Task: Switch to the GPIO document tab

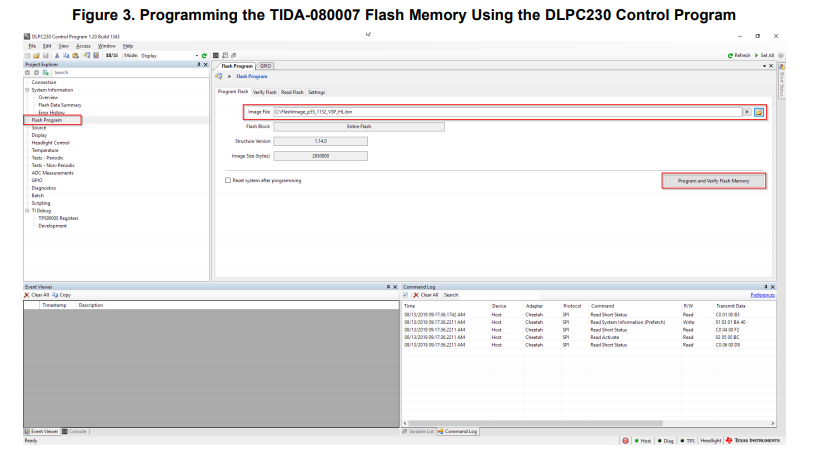Action: tap(265, 66)
